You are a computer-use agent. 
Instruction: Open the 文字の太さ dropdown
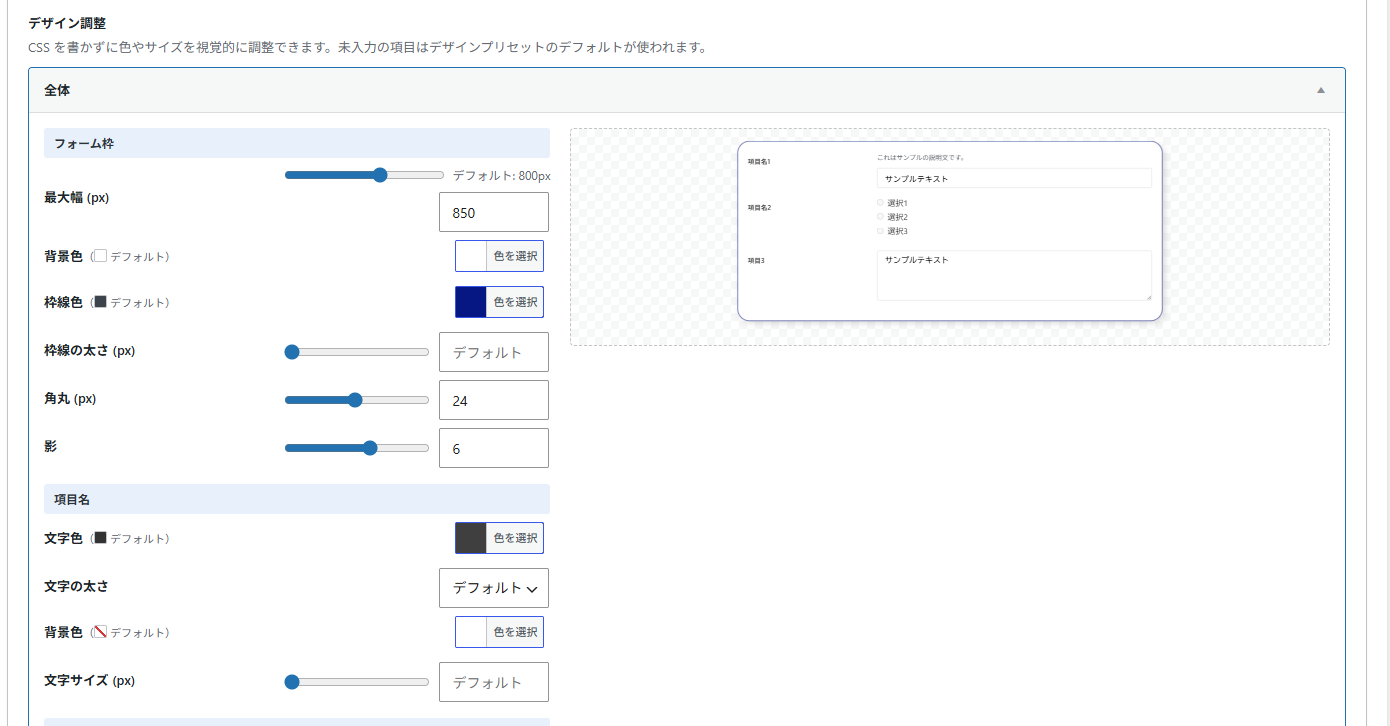coord(494,588)
